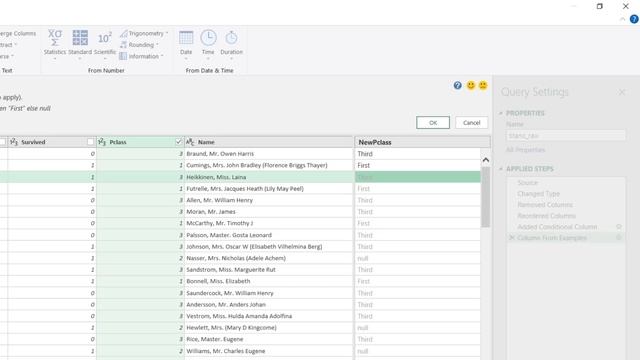
Task: Click the Pclass column data type icon
Action: 102,142
